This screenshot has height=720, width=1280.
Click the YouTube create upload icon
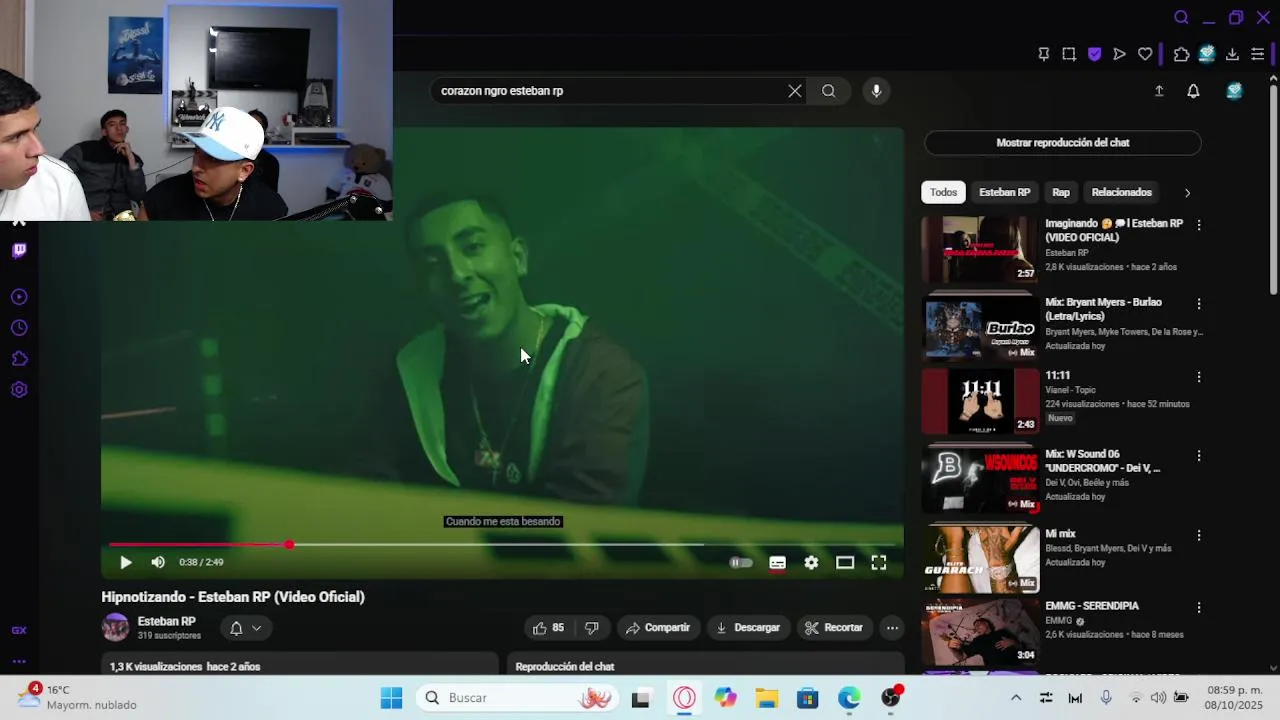pyautogui.click(x=1159, y=91)
